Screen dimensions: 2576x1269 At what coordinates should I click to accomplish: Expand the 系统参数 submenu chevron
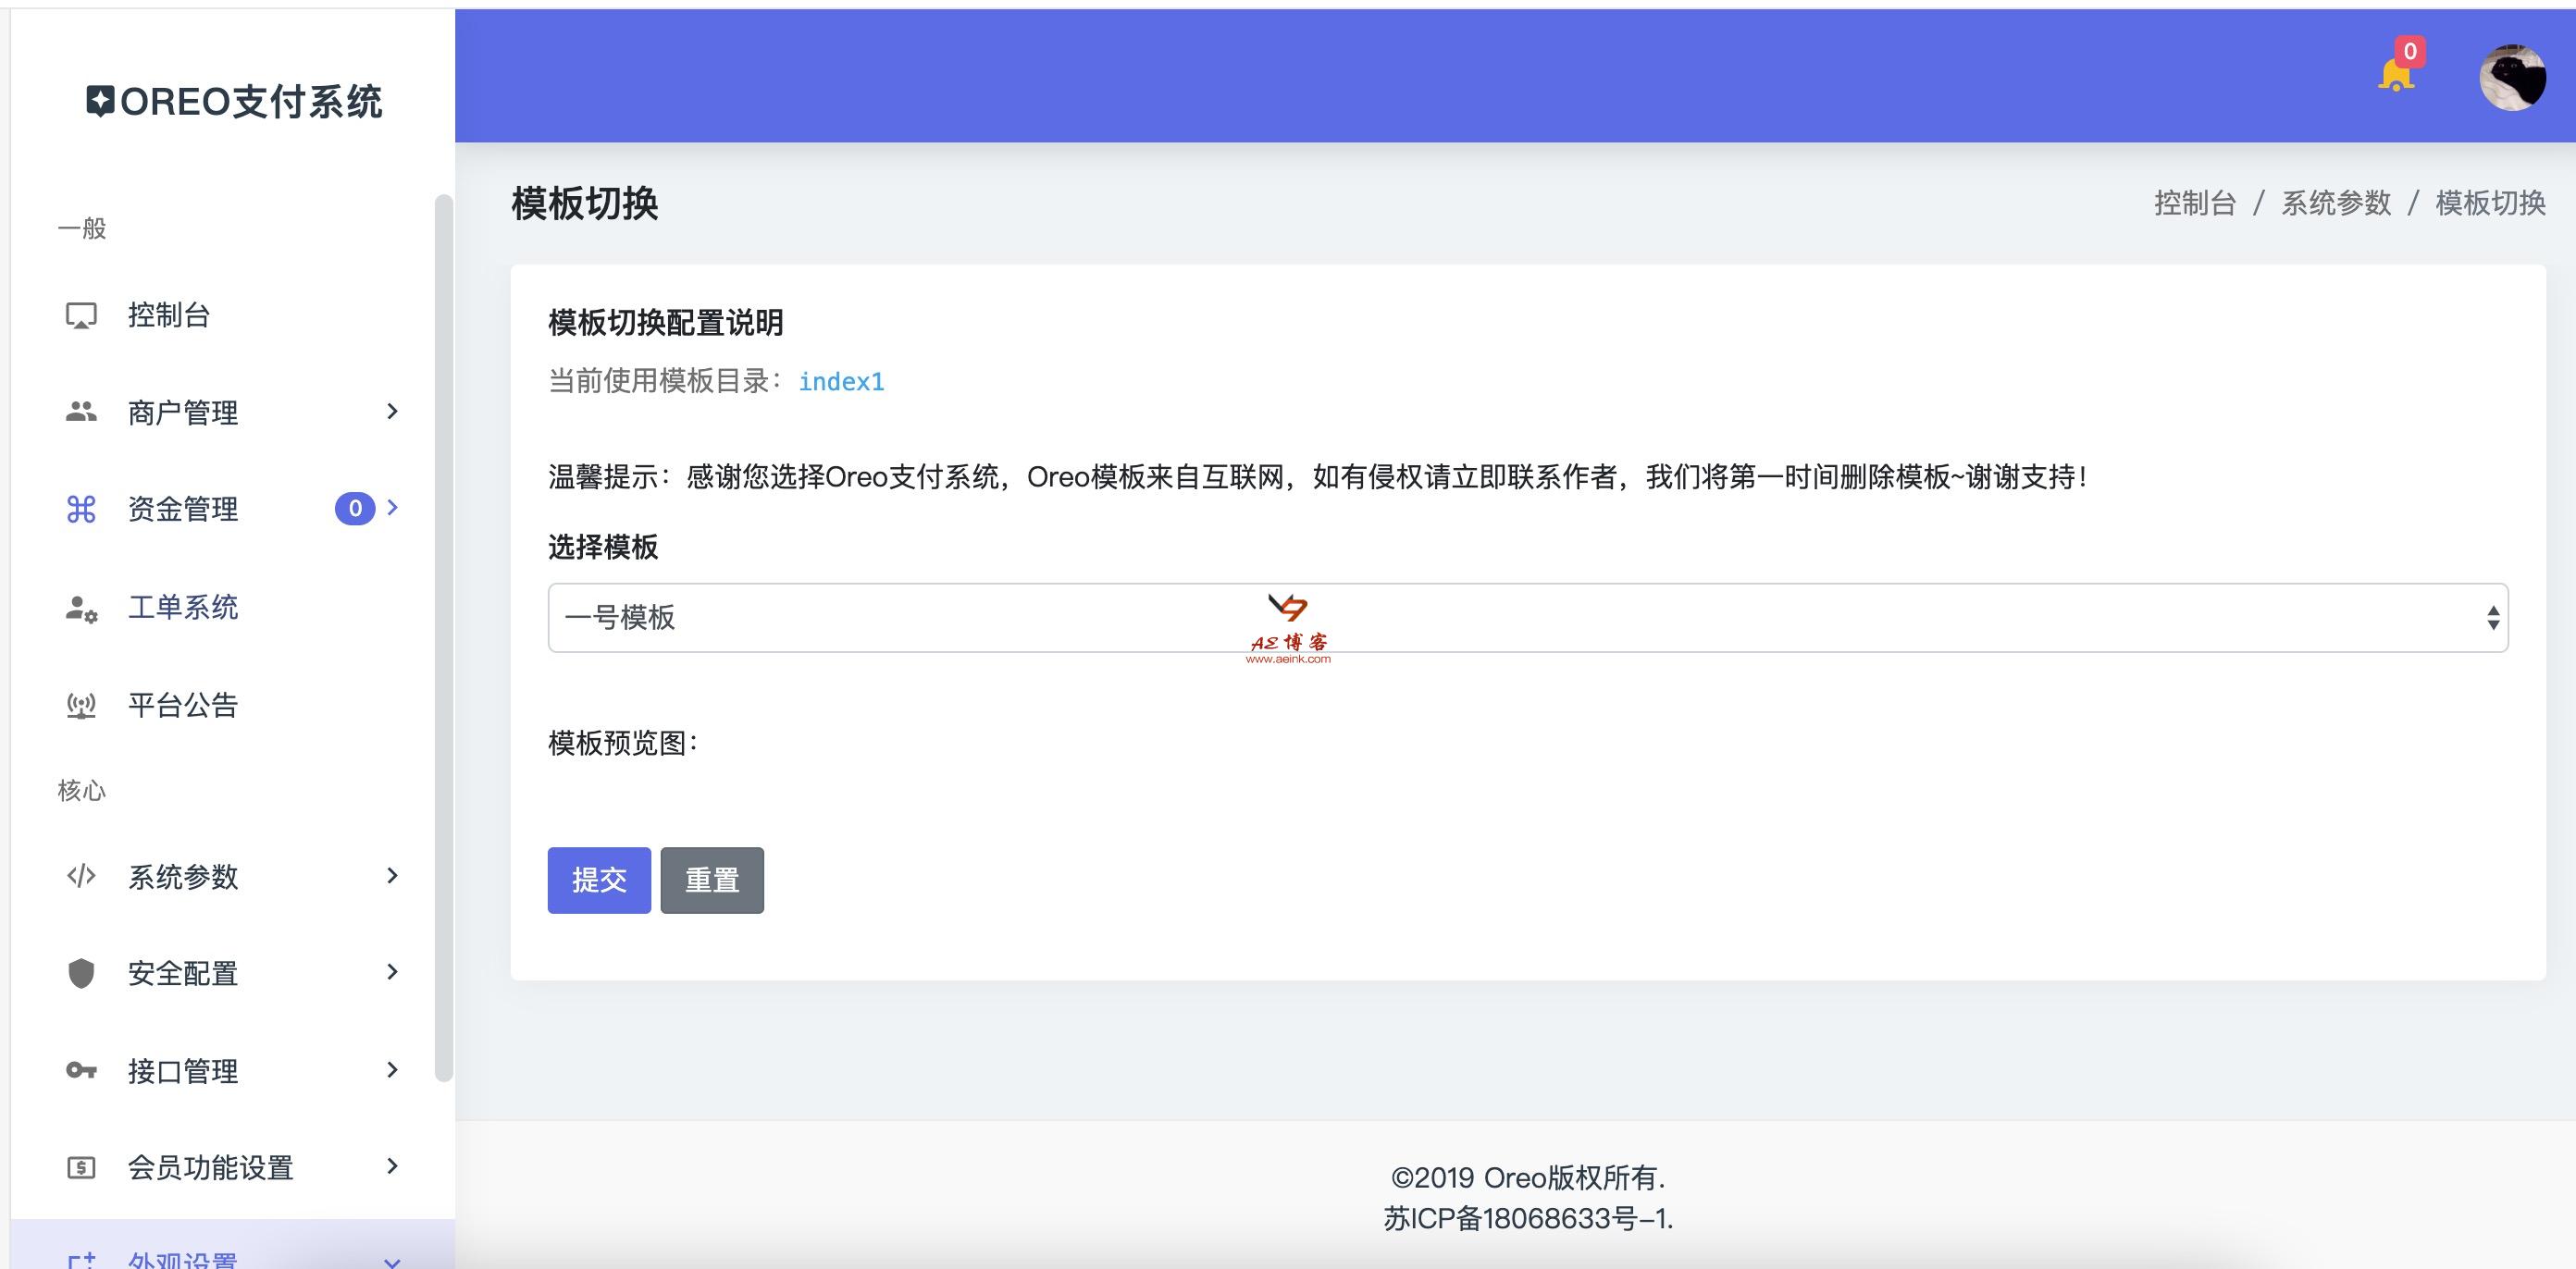point(392,876)
